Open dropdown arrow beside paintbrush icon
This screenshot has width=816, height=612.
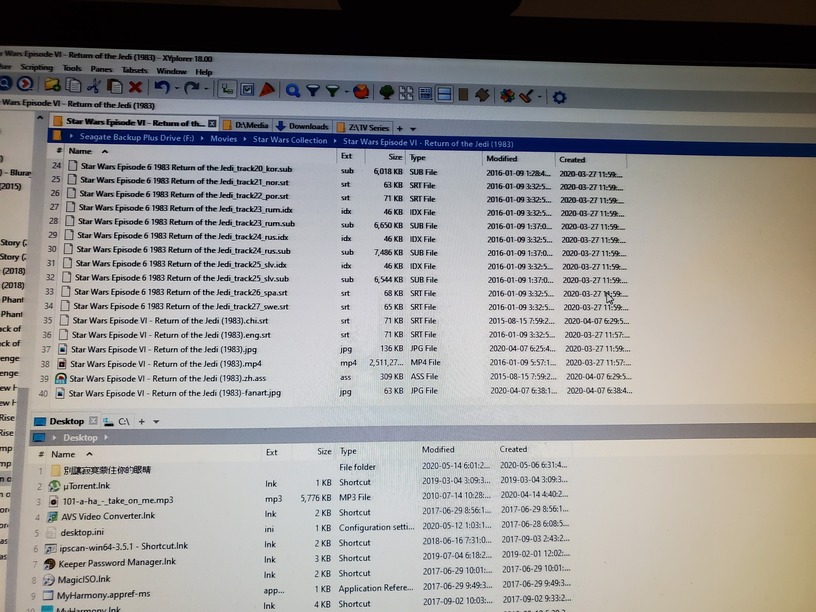click(x=540, y=97)
